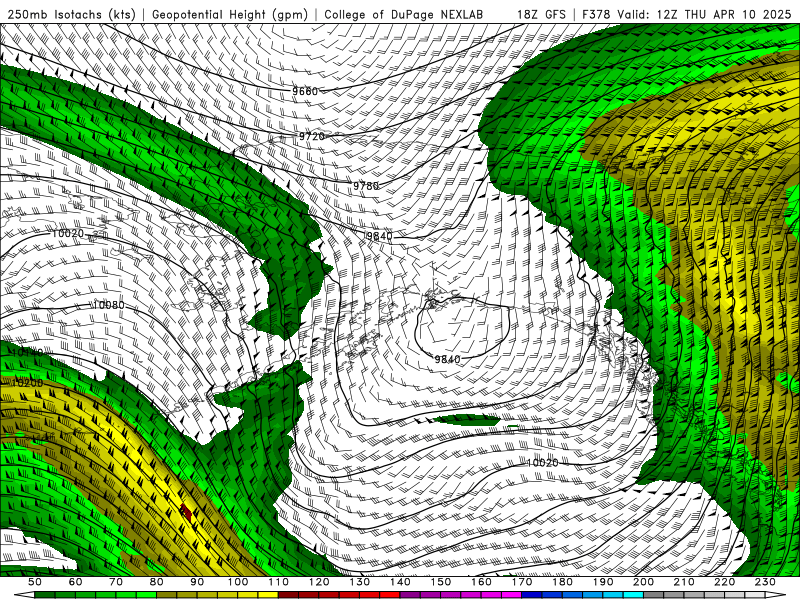This screenshot has height=600, width=800.
Task: Click the left arrow end of the color bar
Action: (24, 595)
